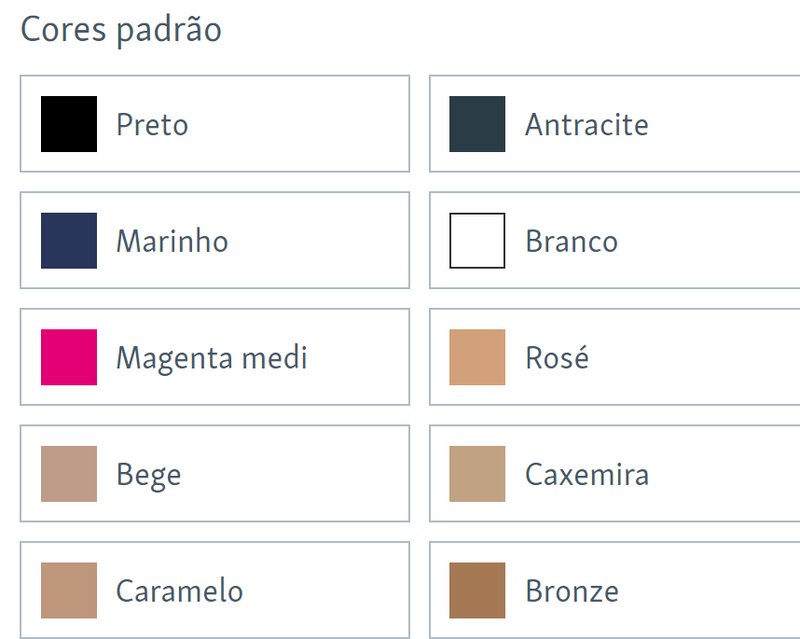Choose the Bronze option tile
The width and height of the screenshot is (800, 639).
[x=613, y=590]
